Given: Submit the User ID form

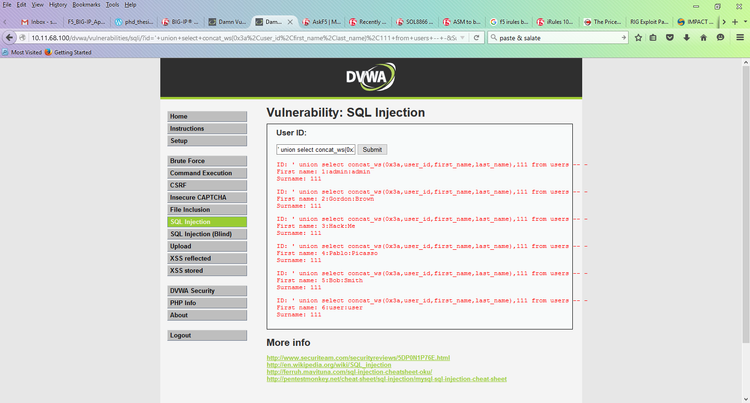Looking at the screenshot, I should click(x=372, y=150).
